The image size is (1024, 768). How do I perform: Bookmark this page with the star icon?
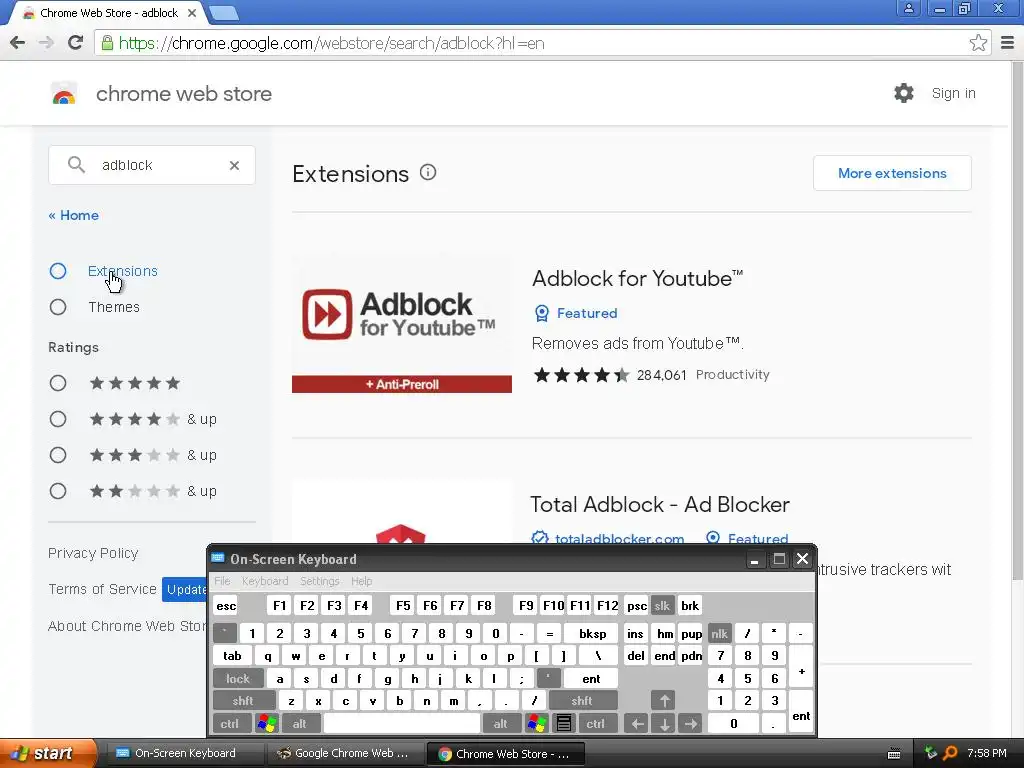(978, 43)
